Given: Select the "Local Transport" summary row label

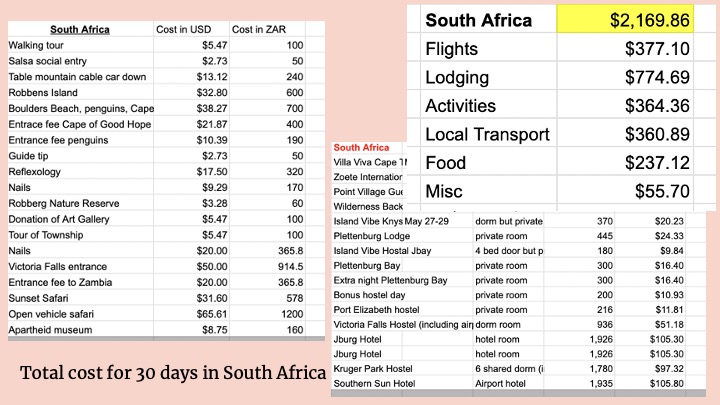Looking at the screenshot, I should [487, 134].
